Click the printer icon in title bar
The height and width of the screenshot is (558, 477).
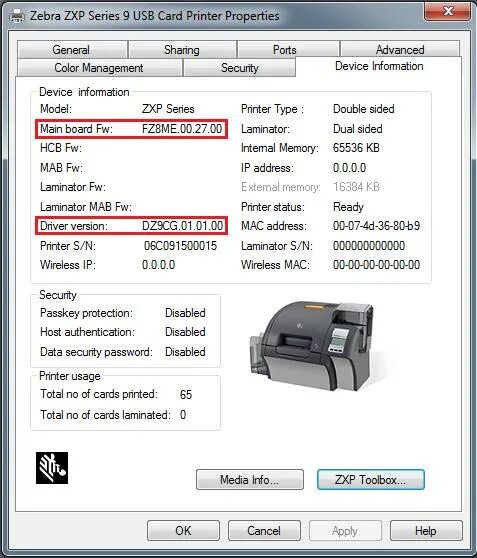[17, 16]
